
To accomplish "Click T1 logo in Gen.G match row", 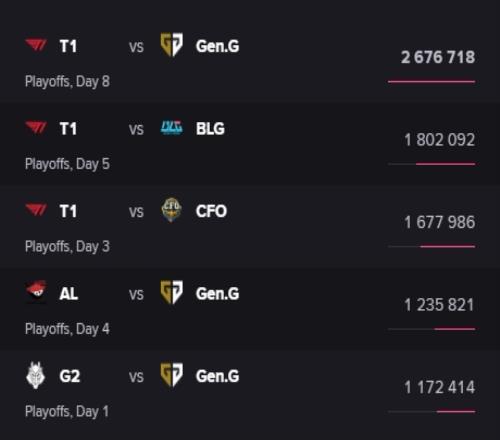I will click(x=36, y=45).
